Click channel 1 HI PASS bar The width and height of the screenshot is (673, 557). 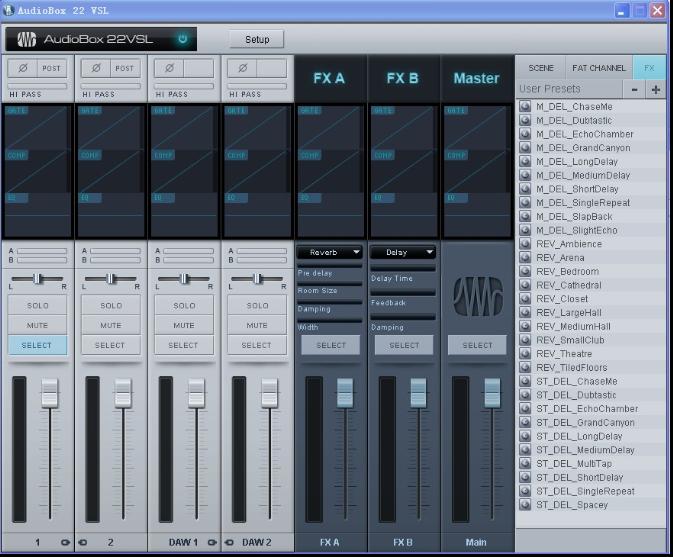[37, 86]
